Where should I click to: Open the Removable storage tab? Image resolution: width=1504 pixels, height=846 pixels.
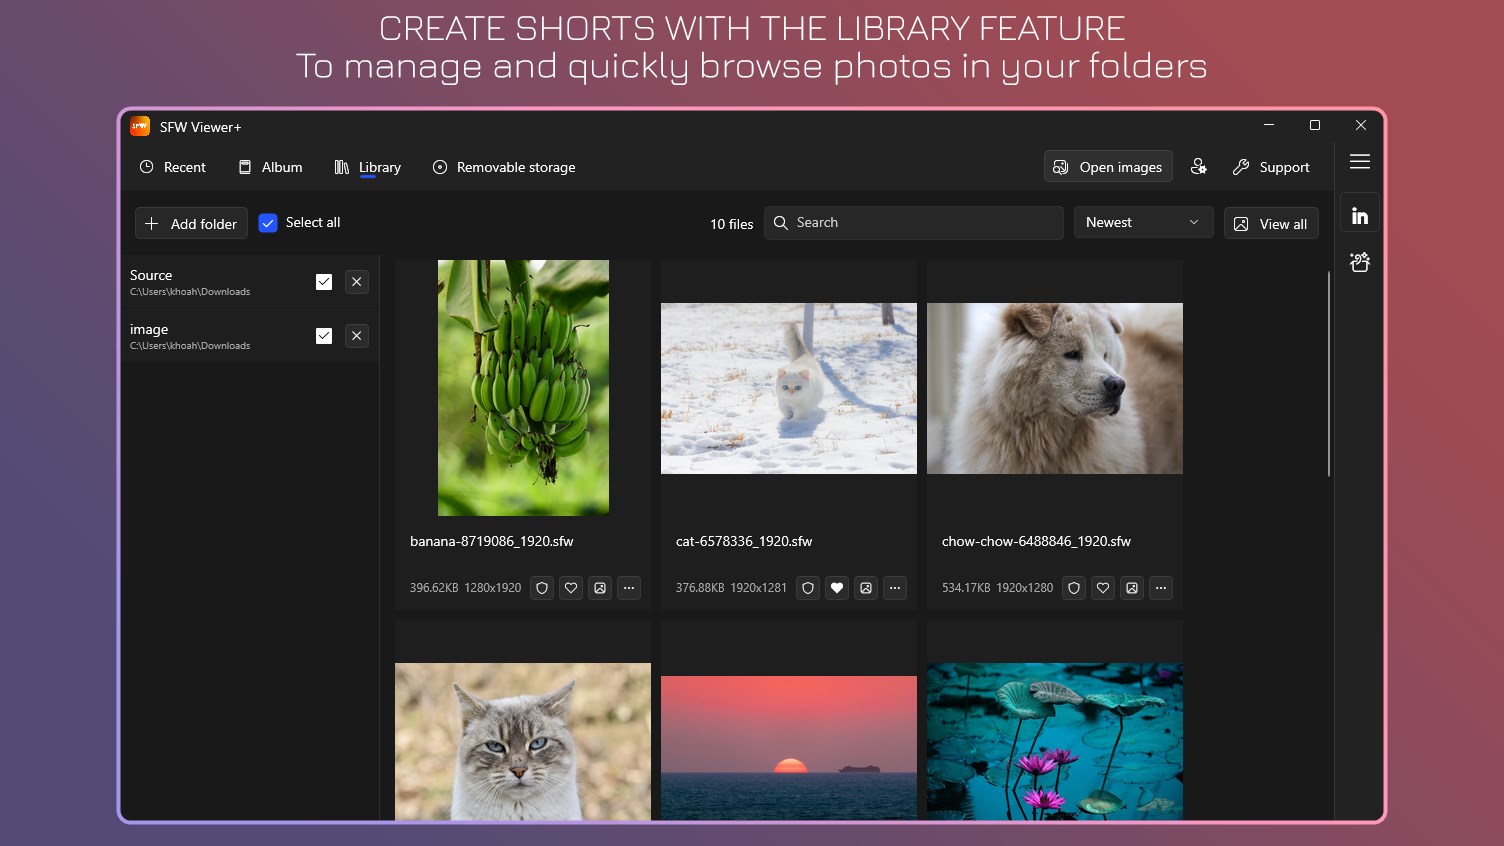(504, 167)
